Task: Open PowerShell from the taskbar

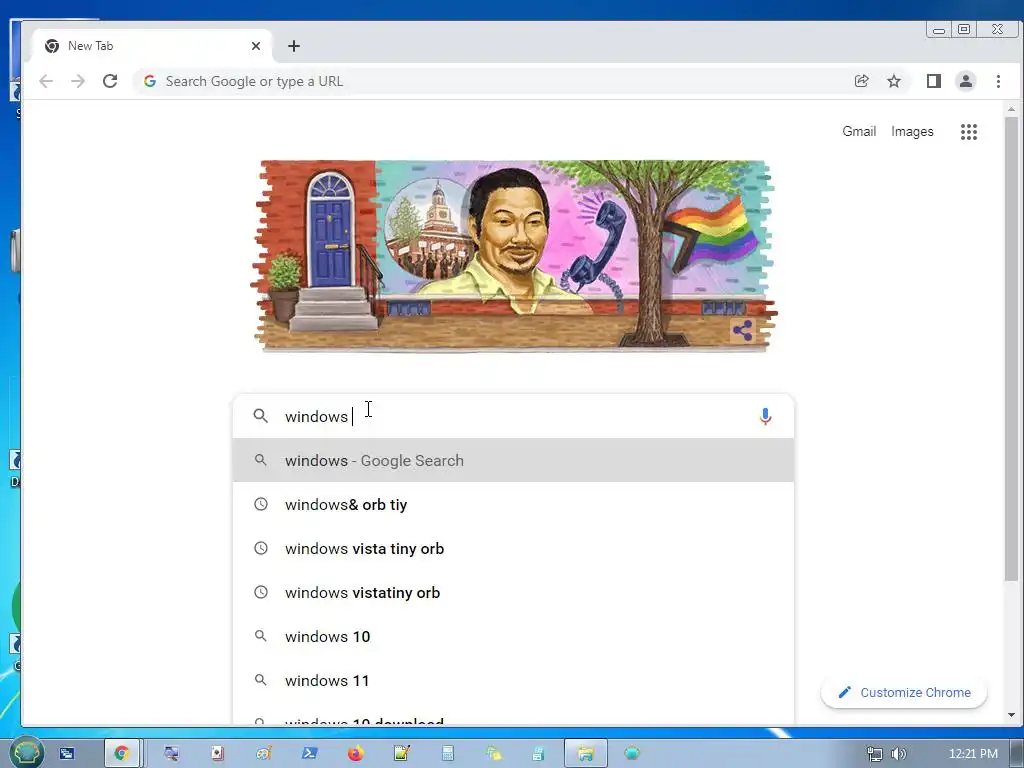Action: 310,754
